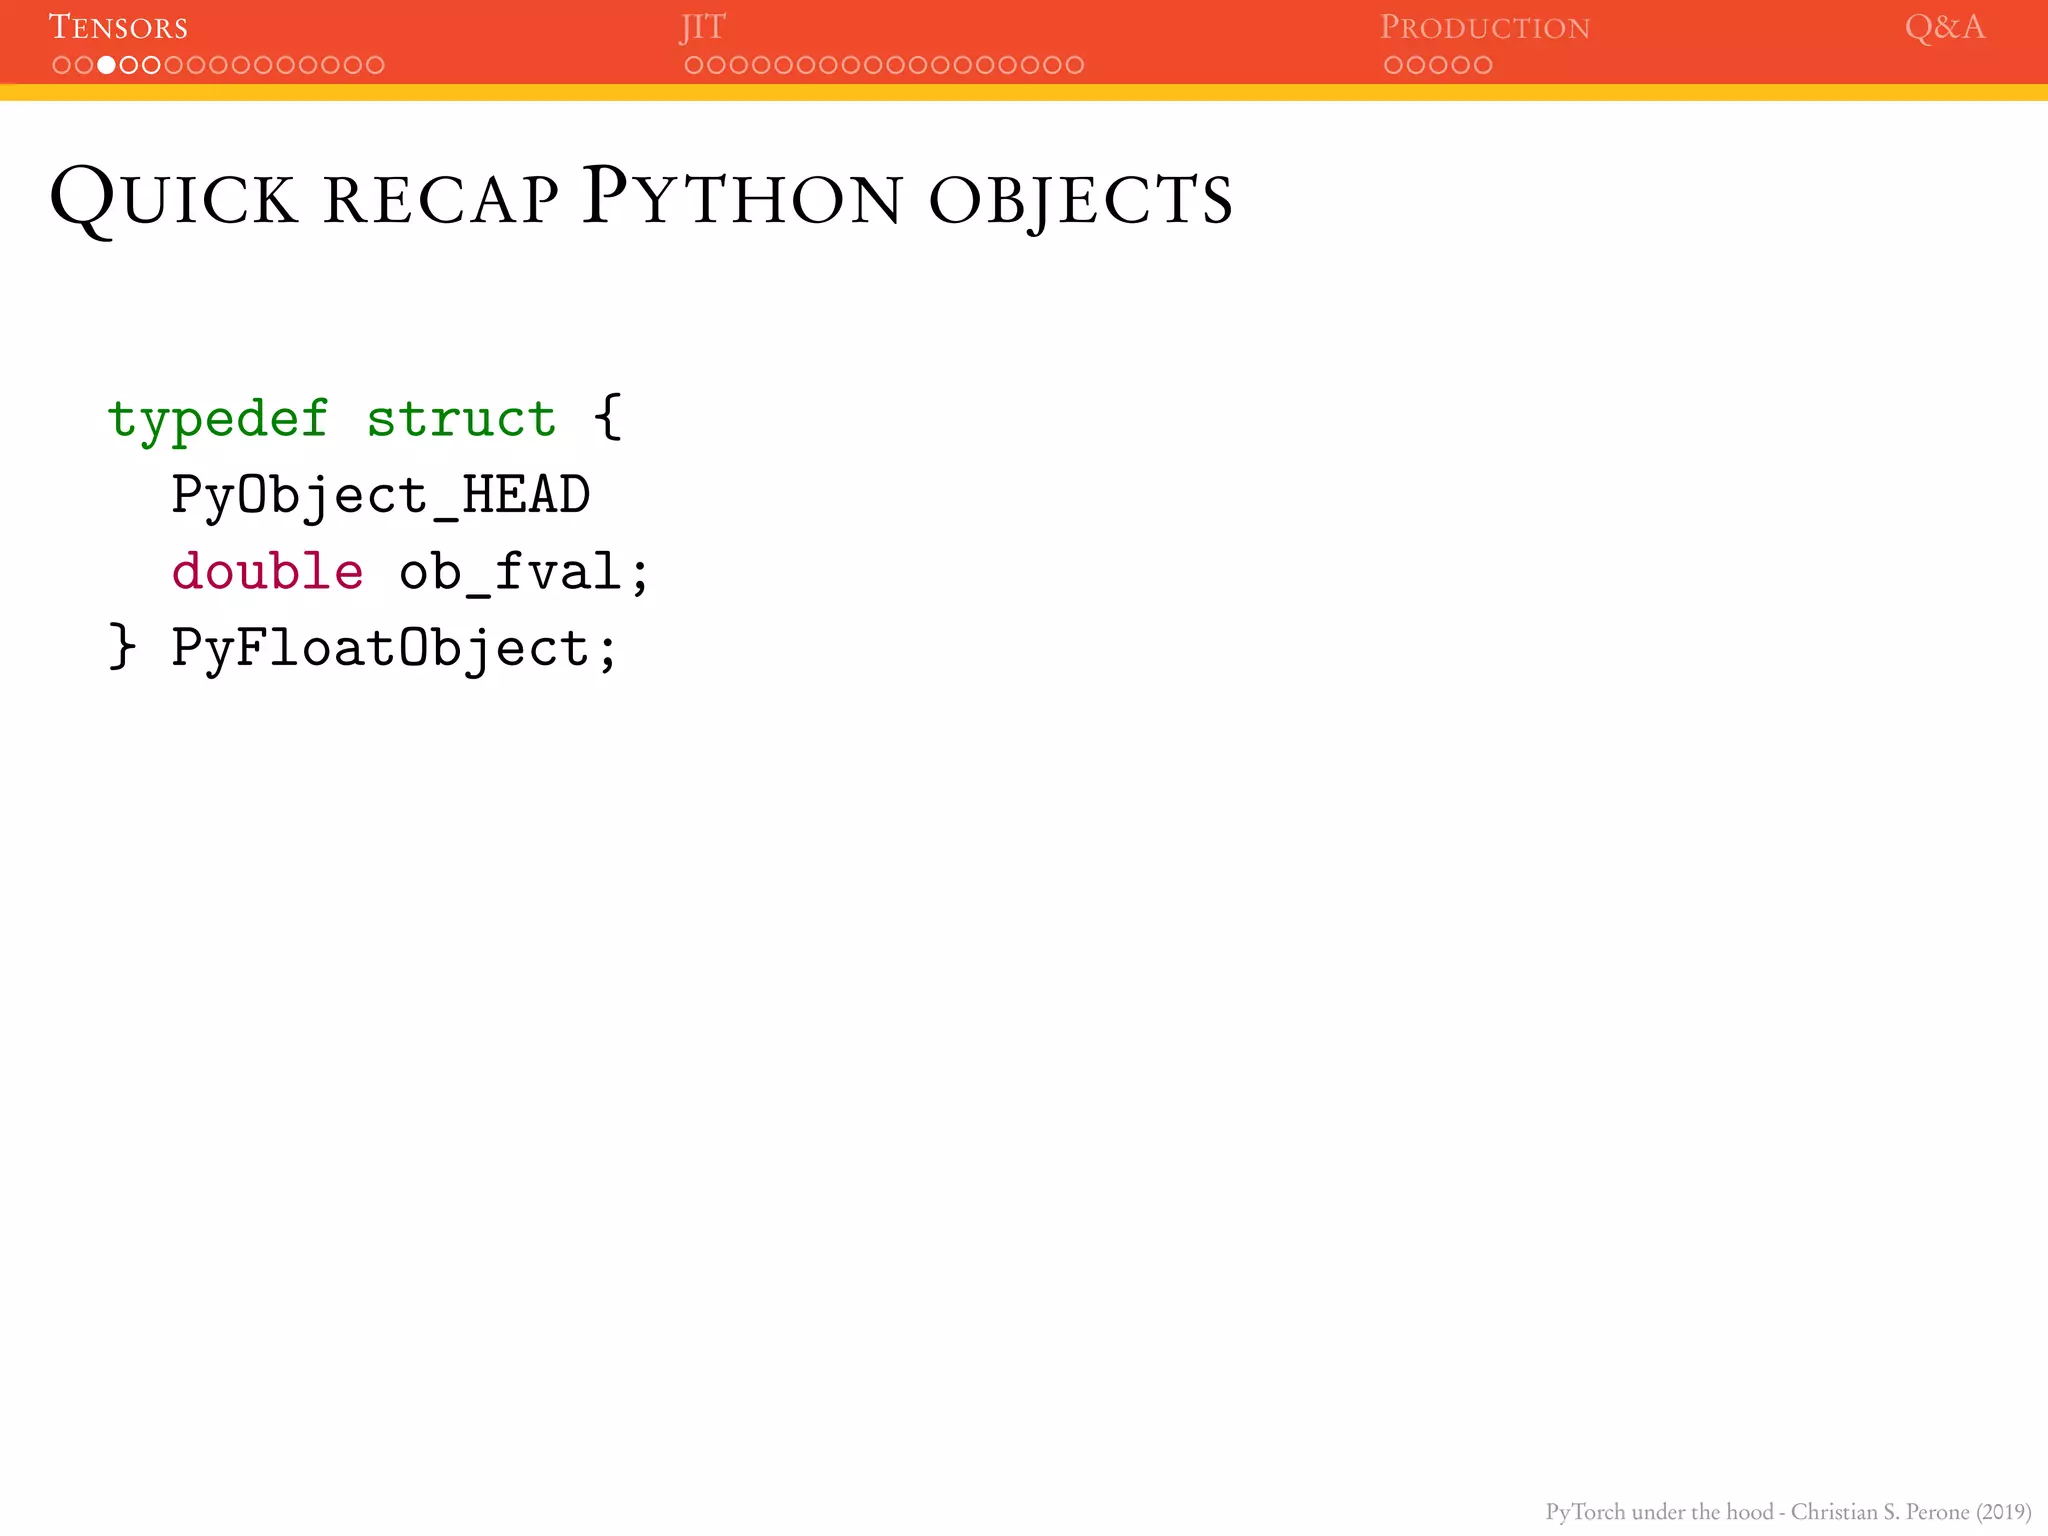The image size is (2048, 1536).
Task: Click the last slide circle under Production
Action: point(1483,65)
